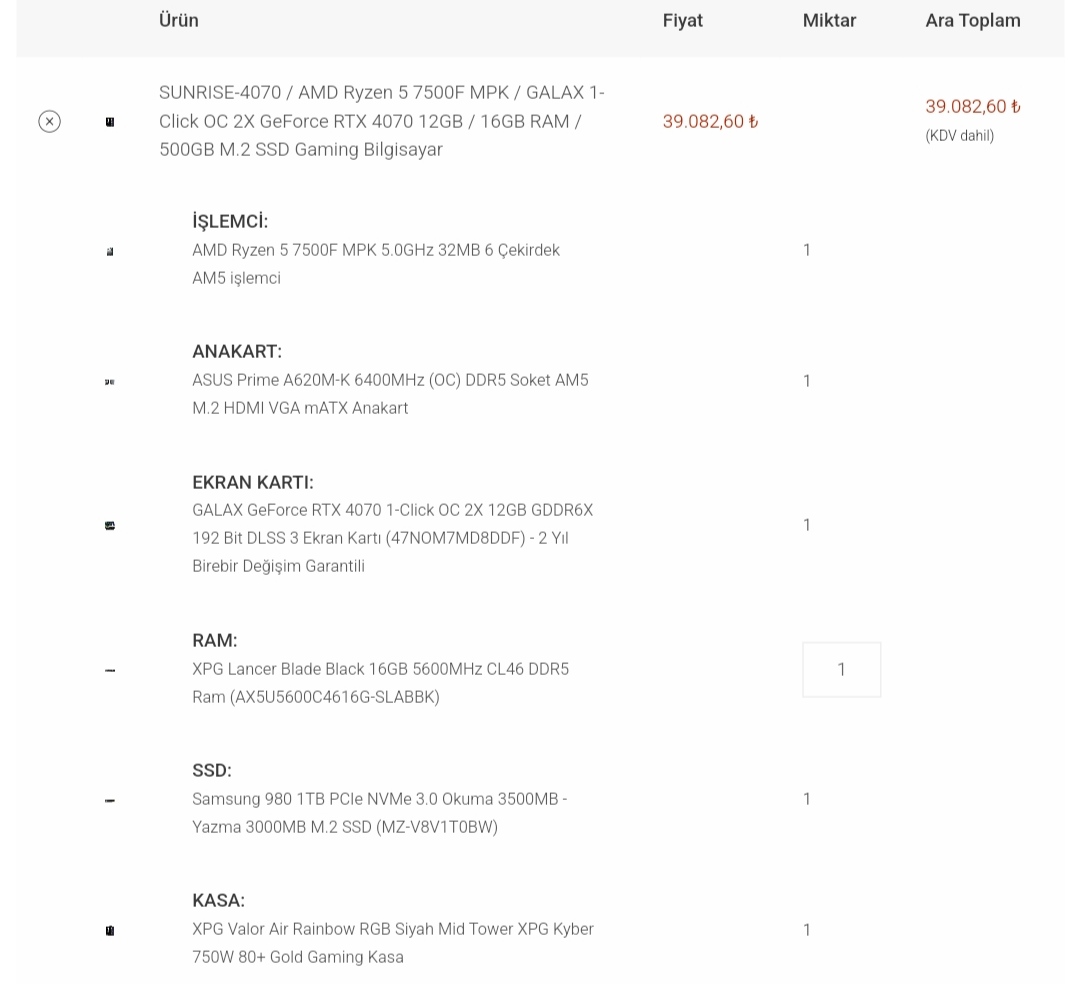Open the AMD Ryzen 5 processor thumbnail

110,251
